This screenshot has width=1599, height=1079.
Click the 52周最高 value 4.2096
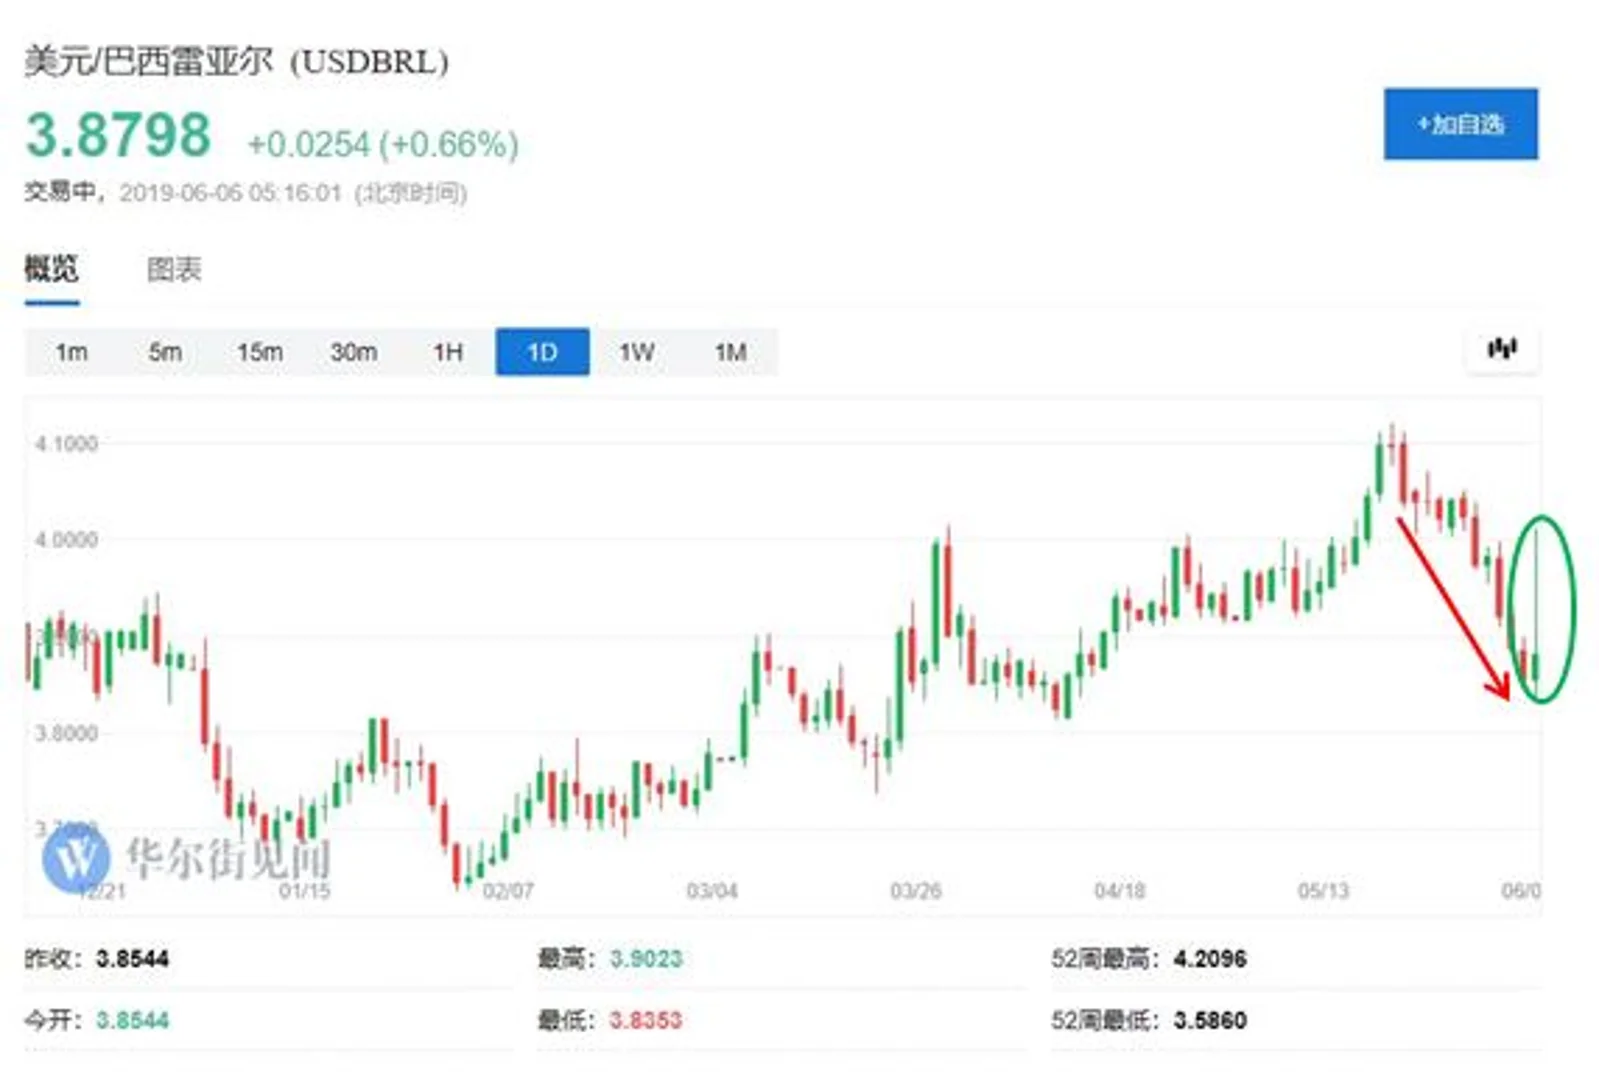click(x=1210, y=959)
